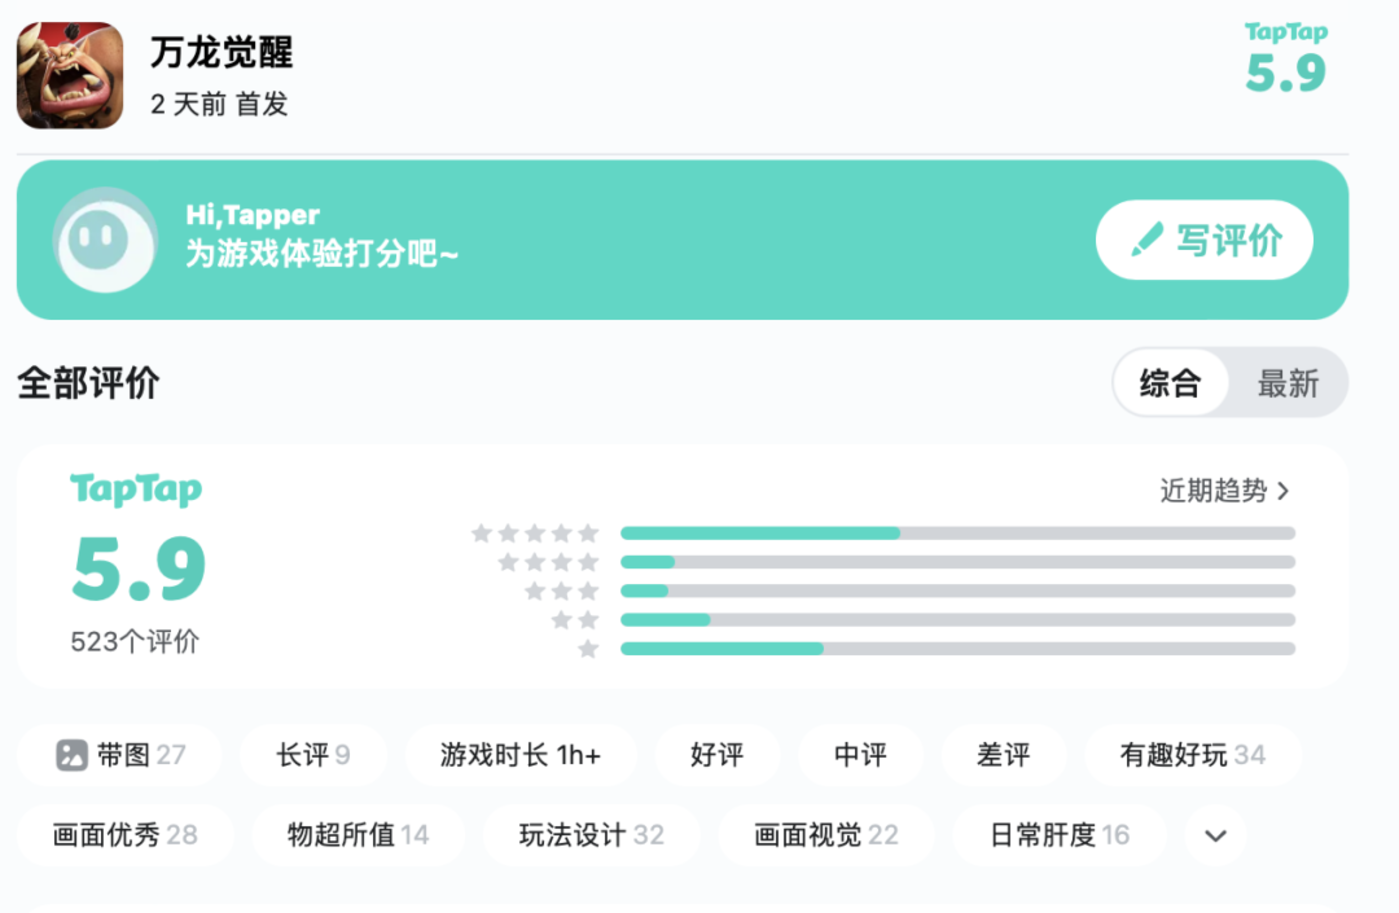Viewport: 1399px width, 913px height.
Task: Click the one-star rating row star
Action: tap(588, 649)
